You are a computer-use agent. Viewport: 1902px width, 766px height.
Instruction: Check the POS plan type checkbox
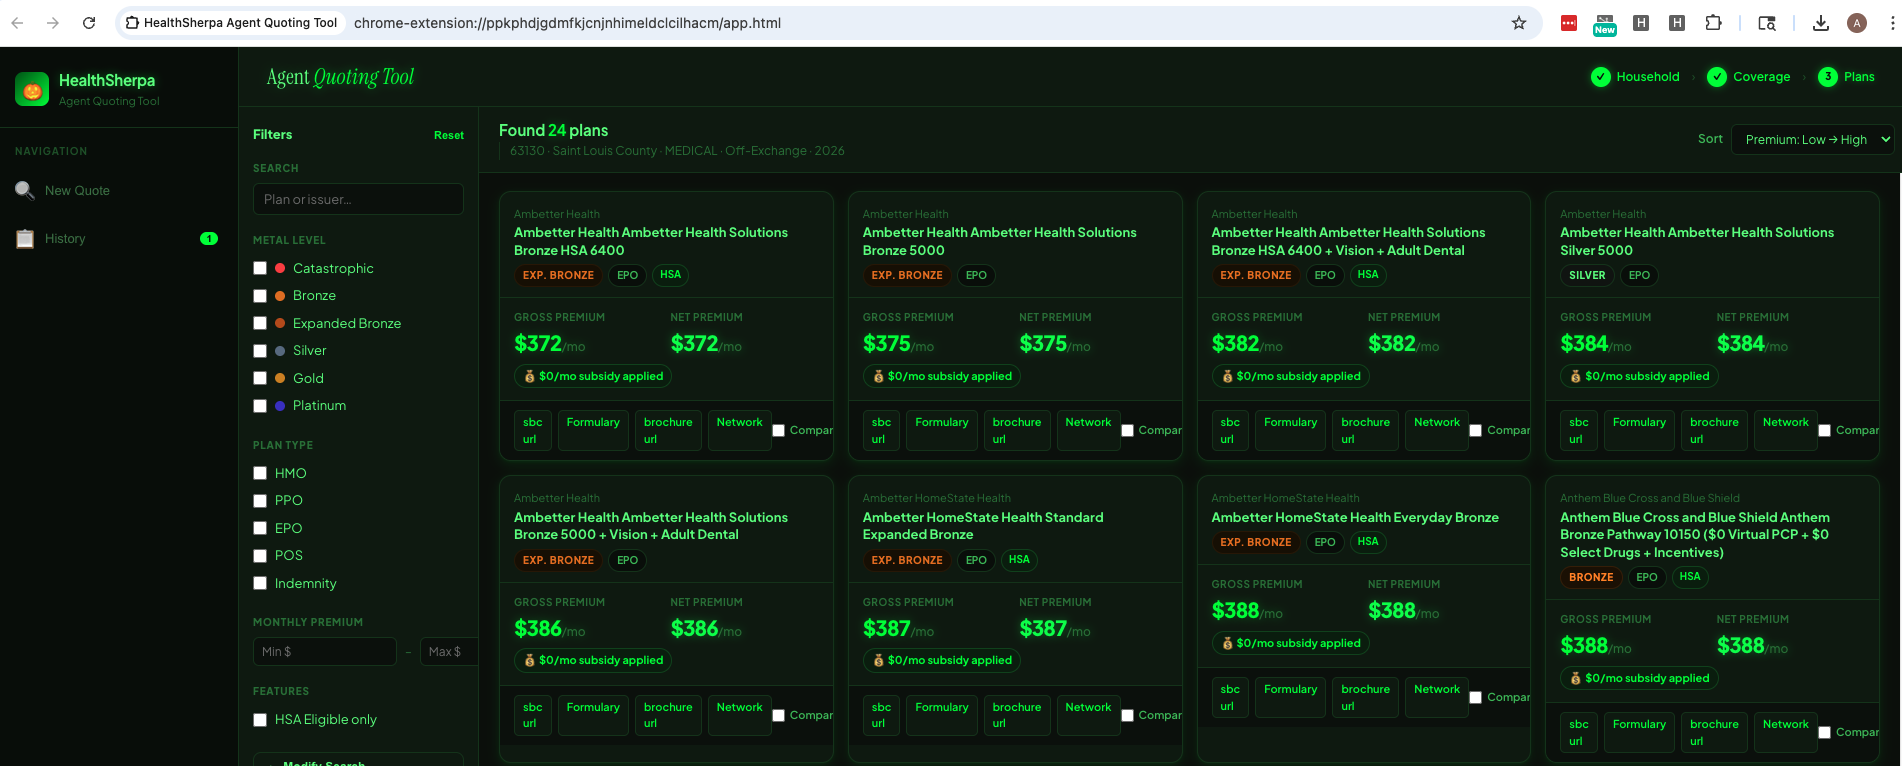(260, 556)
